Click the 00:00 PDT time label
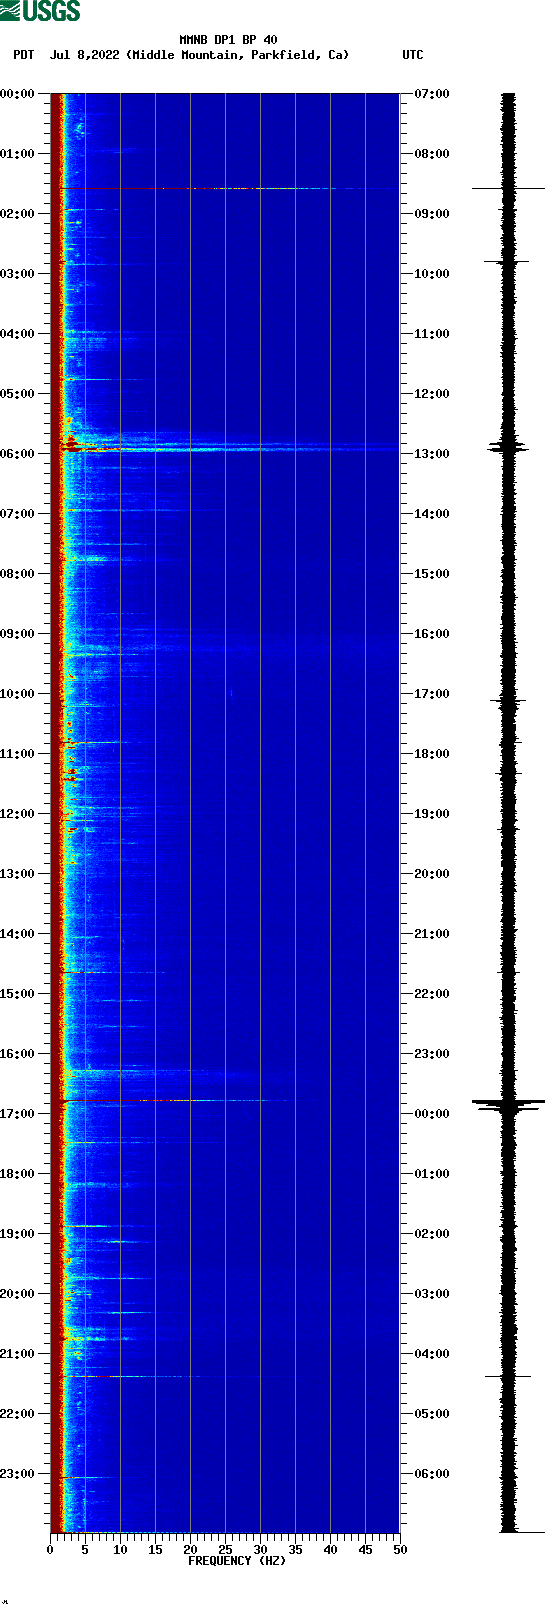The width and height of the screenshot is (552, 1613). (x=18, y=94)
